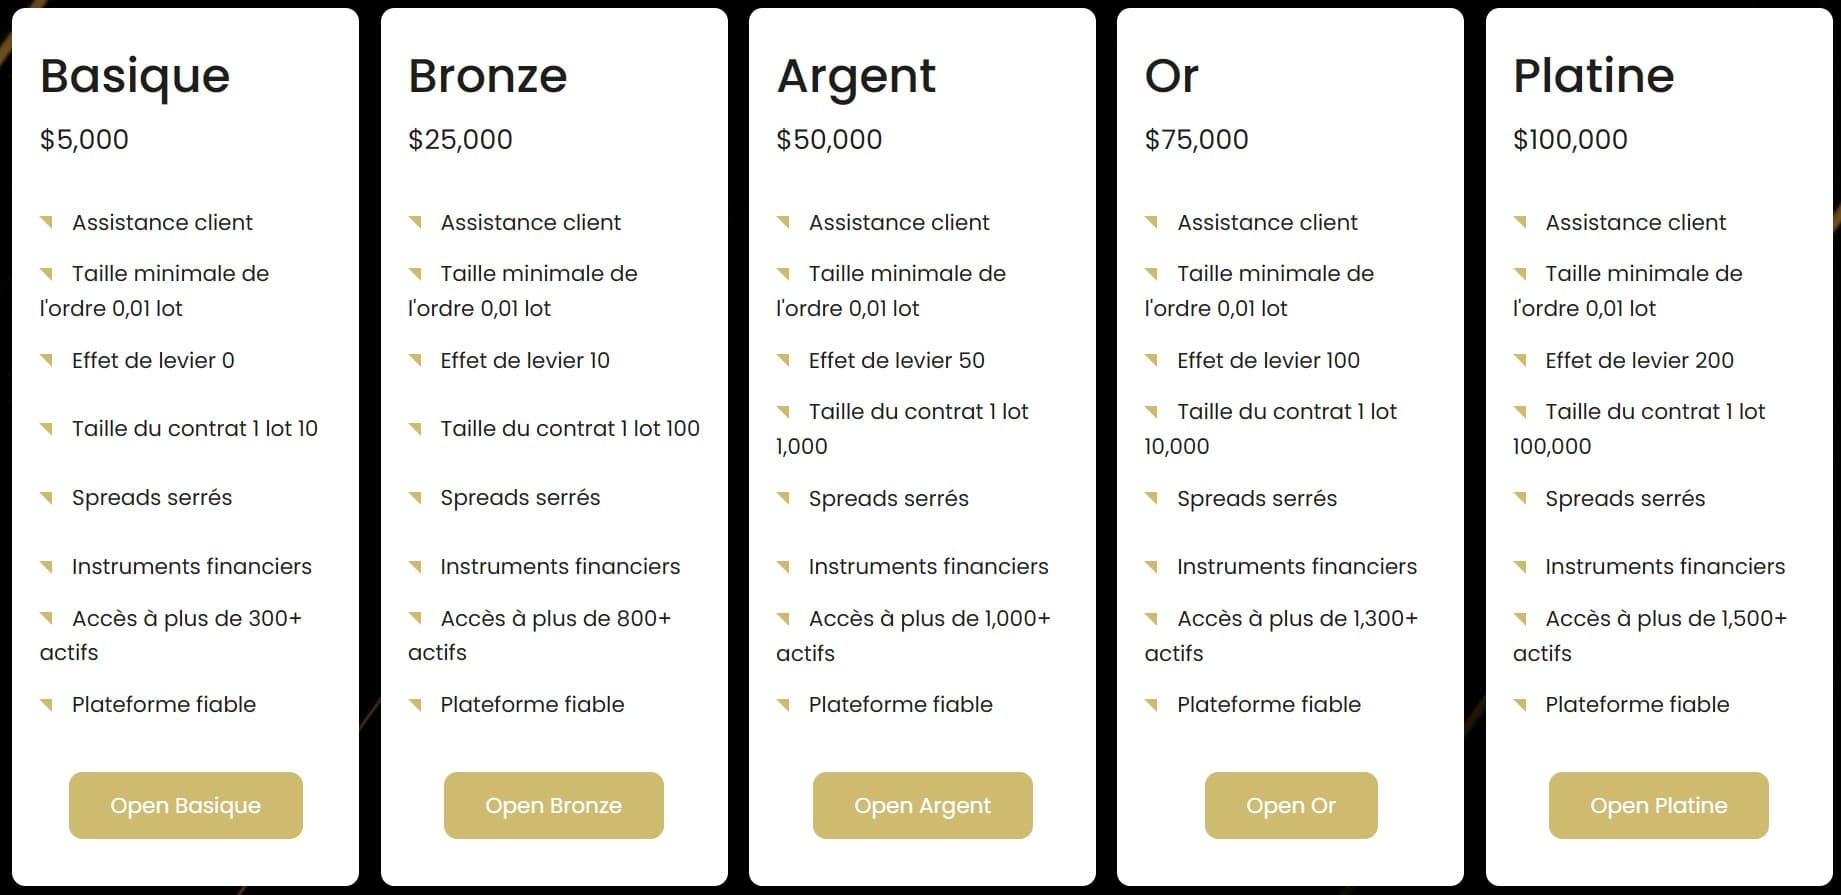Viewport: 1841px width, 895px height.
Task: Click the $75,000 price in the Or card
Action: (x=1196, y=139)
